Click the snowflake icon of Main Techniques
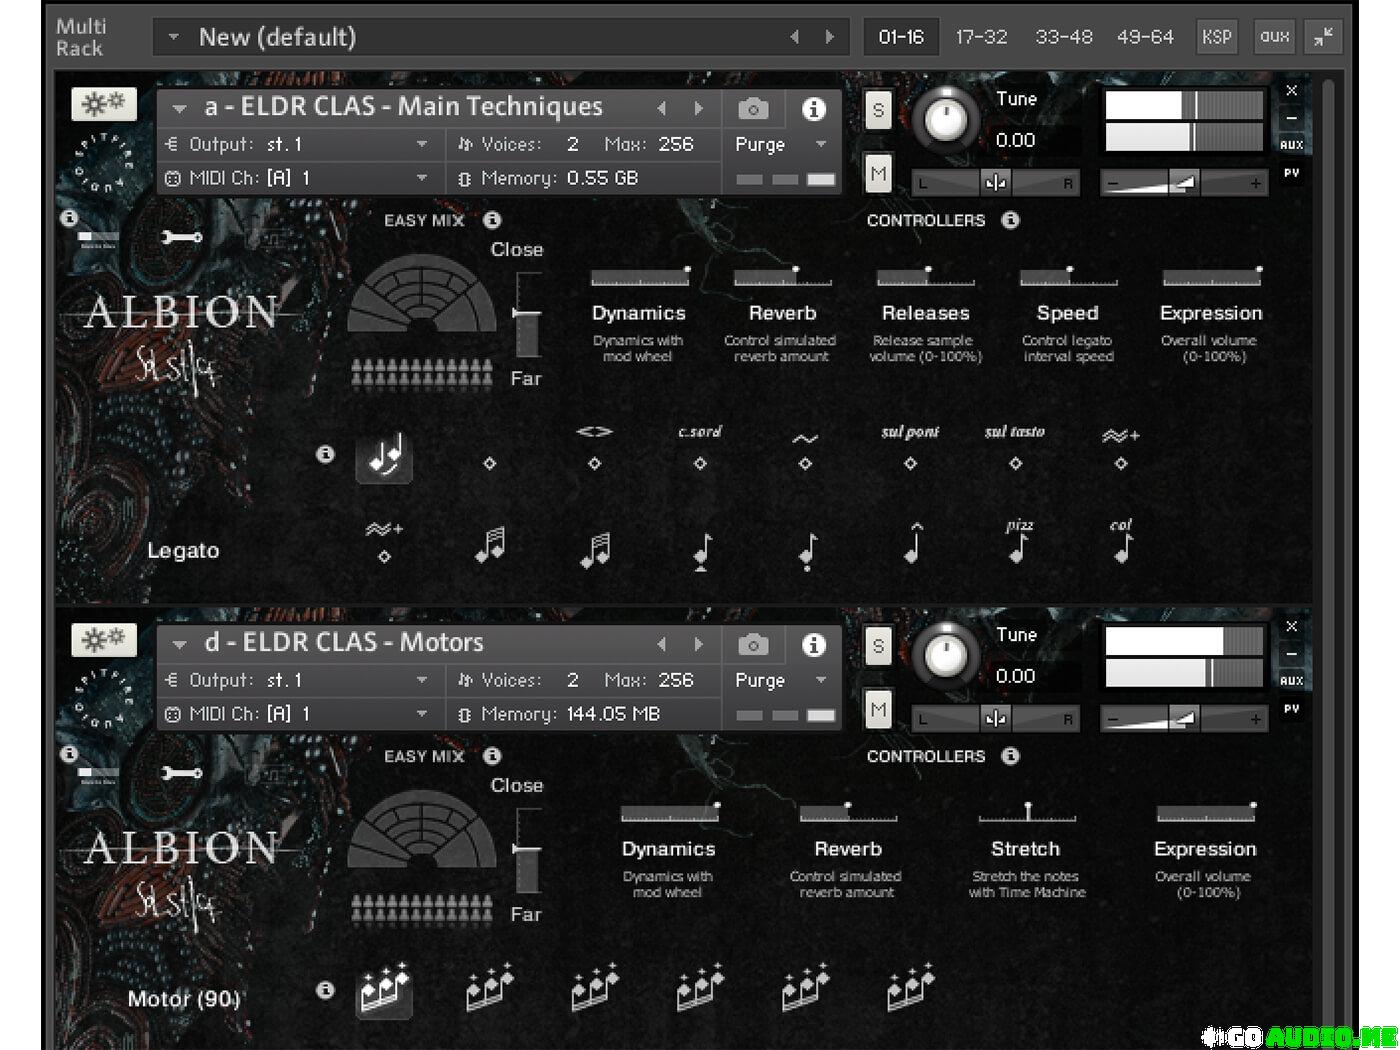This screenshot has height=1050, width=1400. pyautogui.click(x=104, y=104)
